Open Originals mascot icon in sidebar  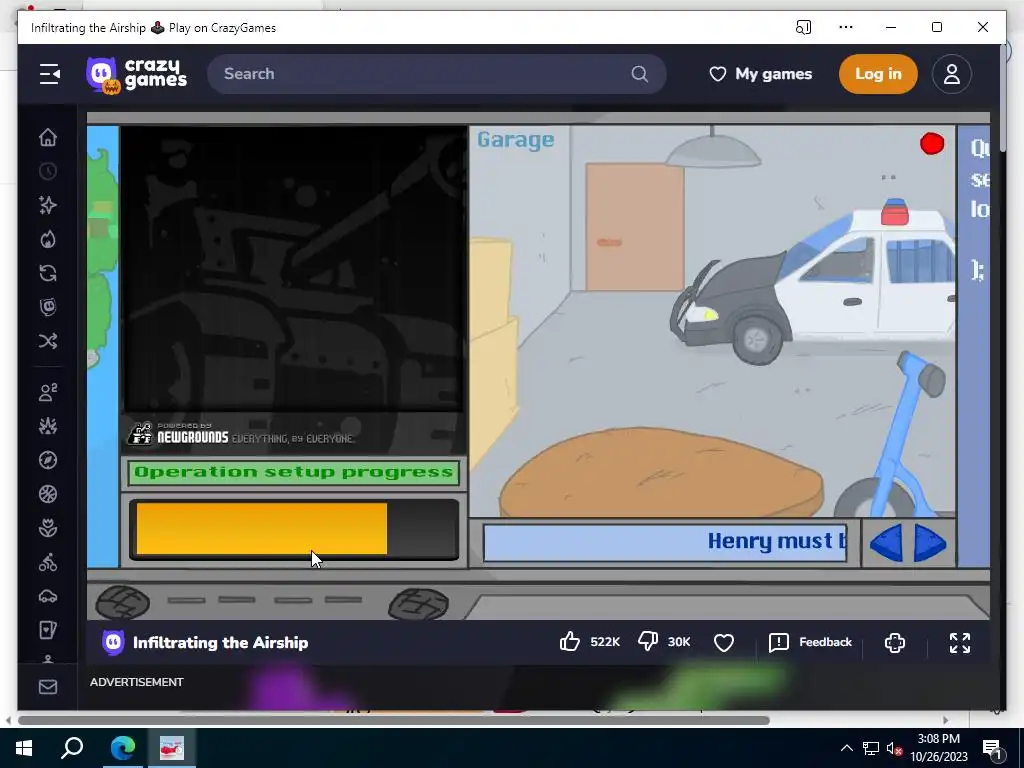tap(48, 307)
